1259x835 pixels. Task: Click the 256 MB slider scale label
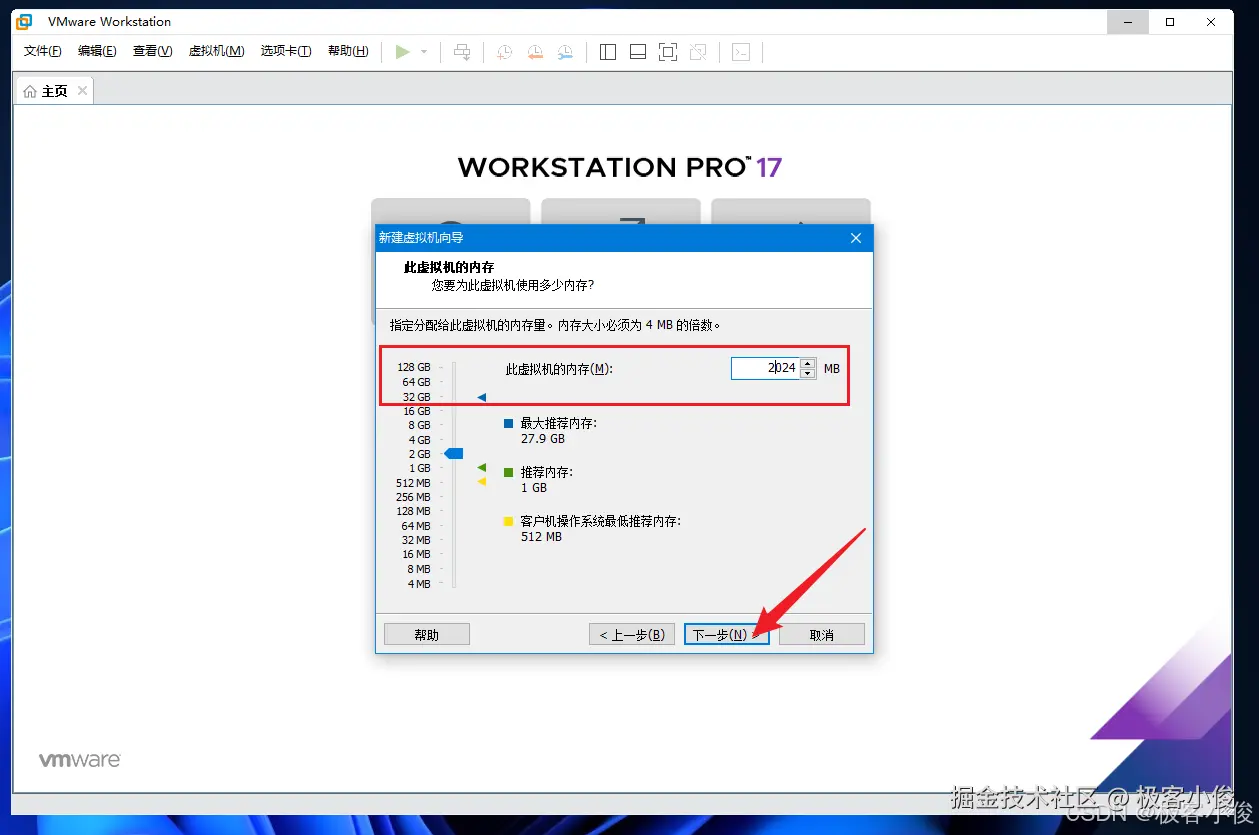click(414, 497)
